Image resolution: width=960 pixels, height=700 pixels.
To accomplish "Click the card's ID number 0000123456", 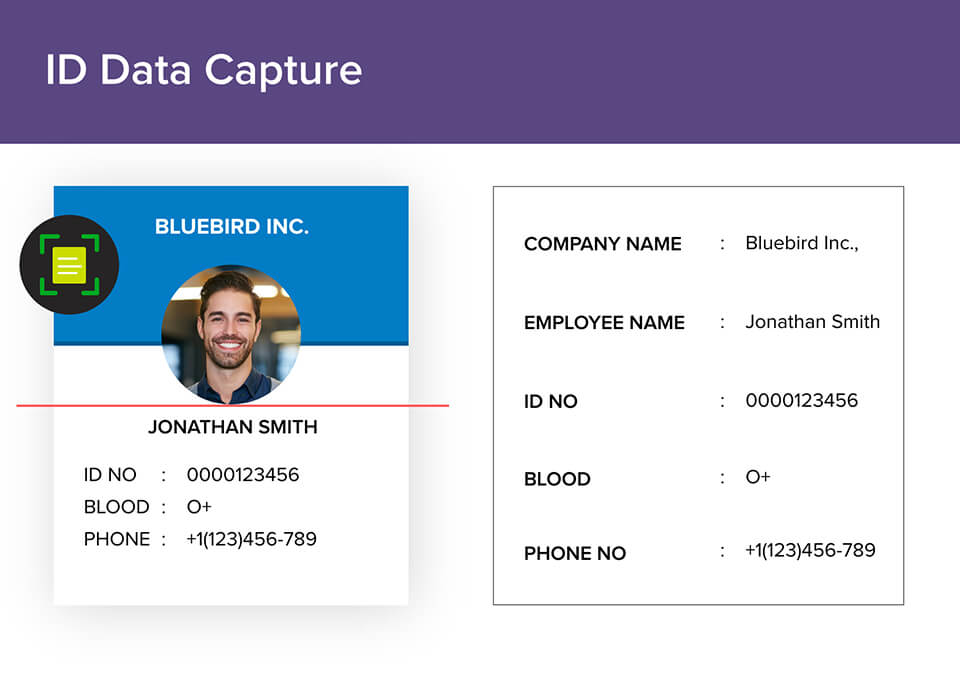I will tap(242, 475).
